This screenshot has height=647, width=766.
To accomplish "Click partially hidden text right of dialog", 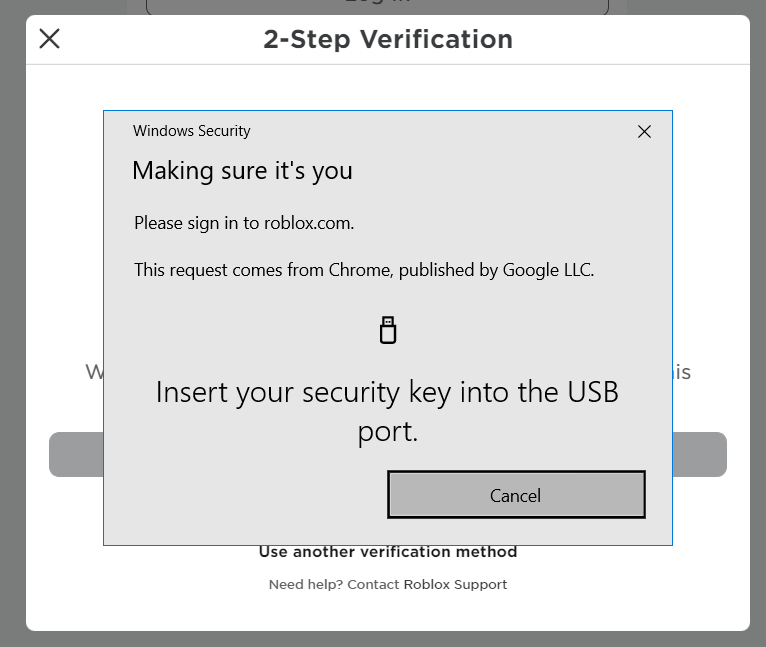I will (681, 372).
